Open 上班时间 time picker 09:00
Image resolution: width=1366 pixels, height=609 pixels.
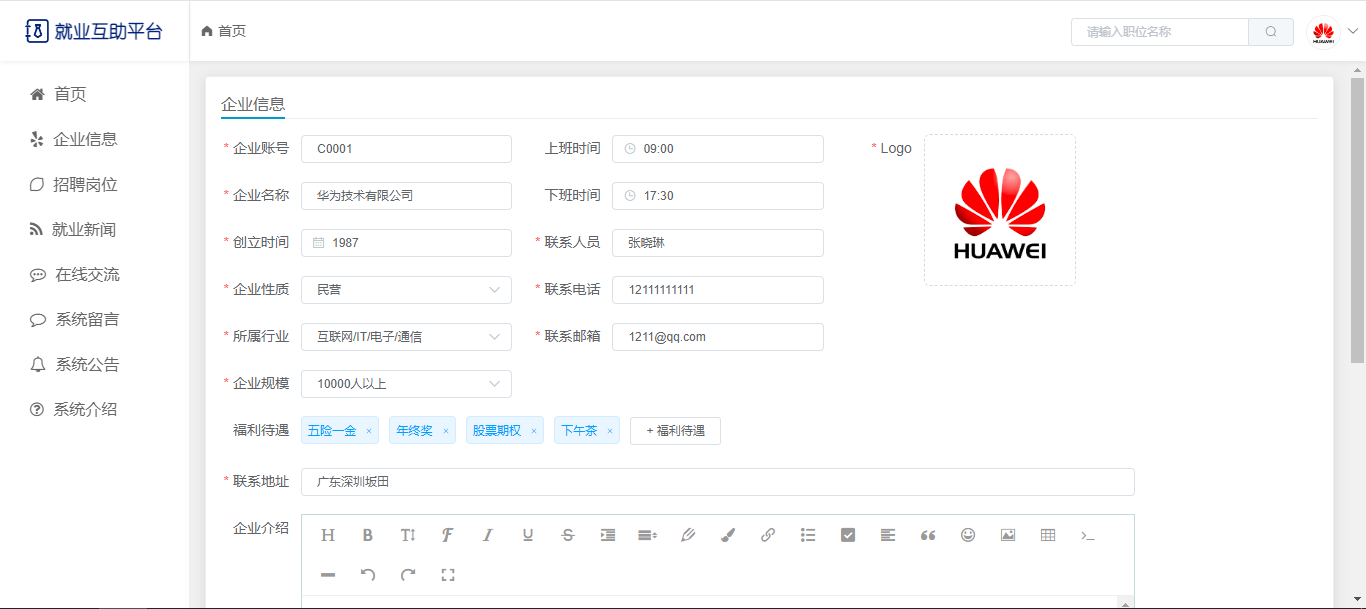pos(718,149)
